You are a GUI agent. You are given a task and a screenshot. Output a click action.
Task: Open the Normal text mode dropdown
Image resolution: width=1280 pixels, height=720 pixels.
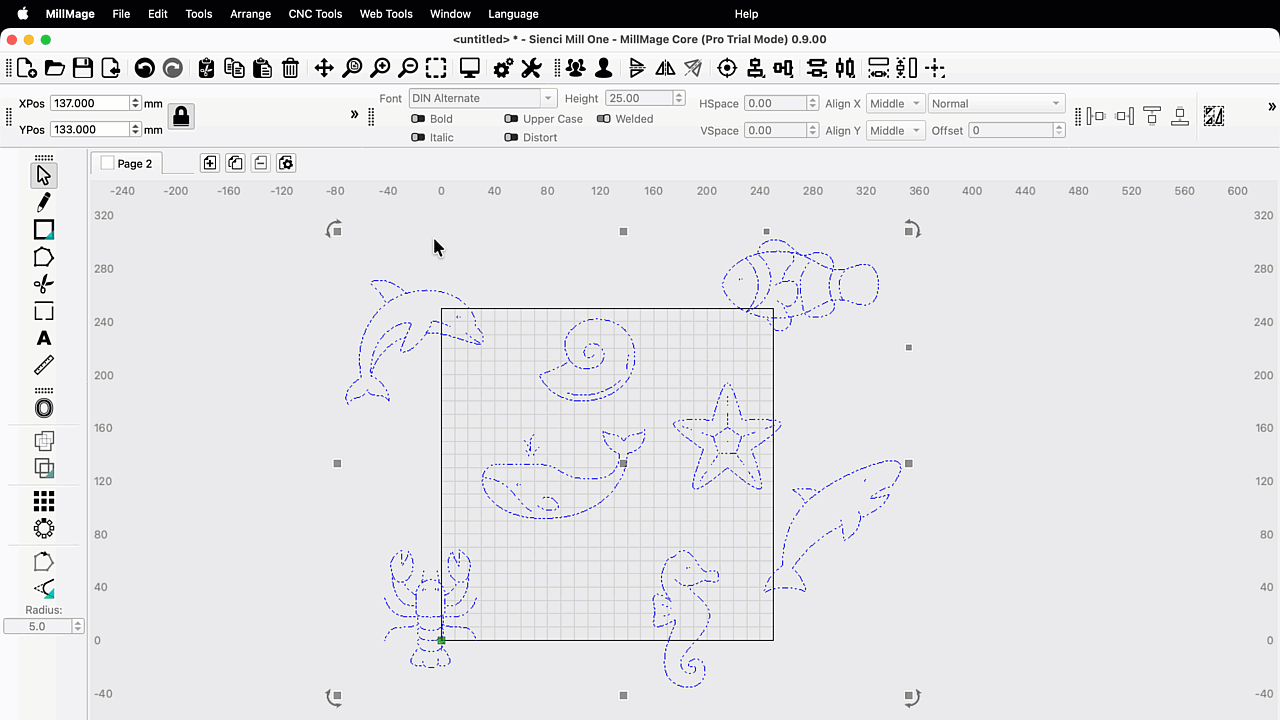point(996,104)
